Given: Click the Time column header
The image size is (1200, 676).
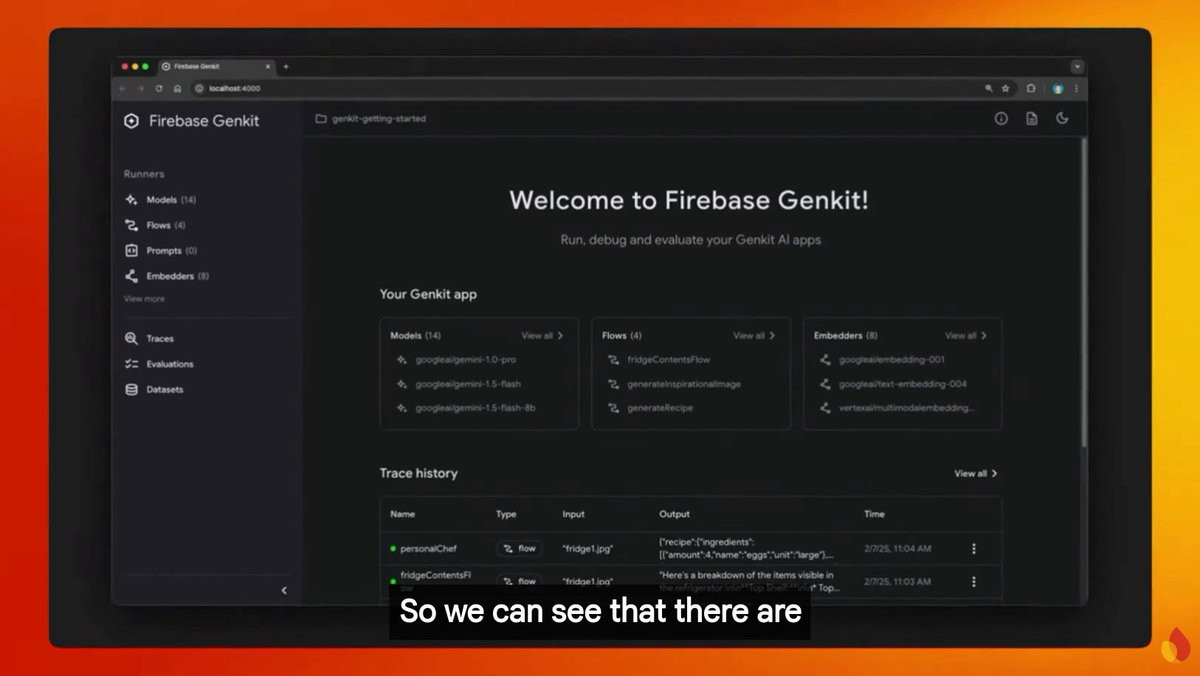Looking at the screenshot, I should tap(874, 514).
